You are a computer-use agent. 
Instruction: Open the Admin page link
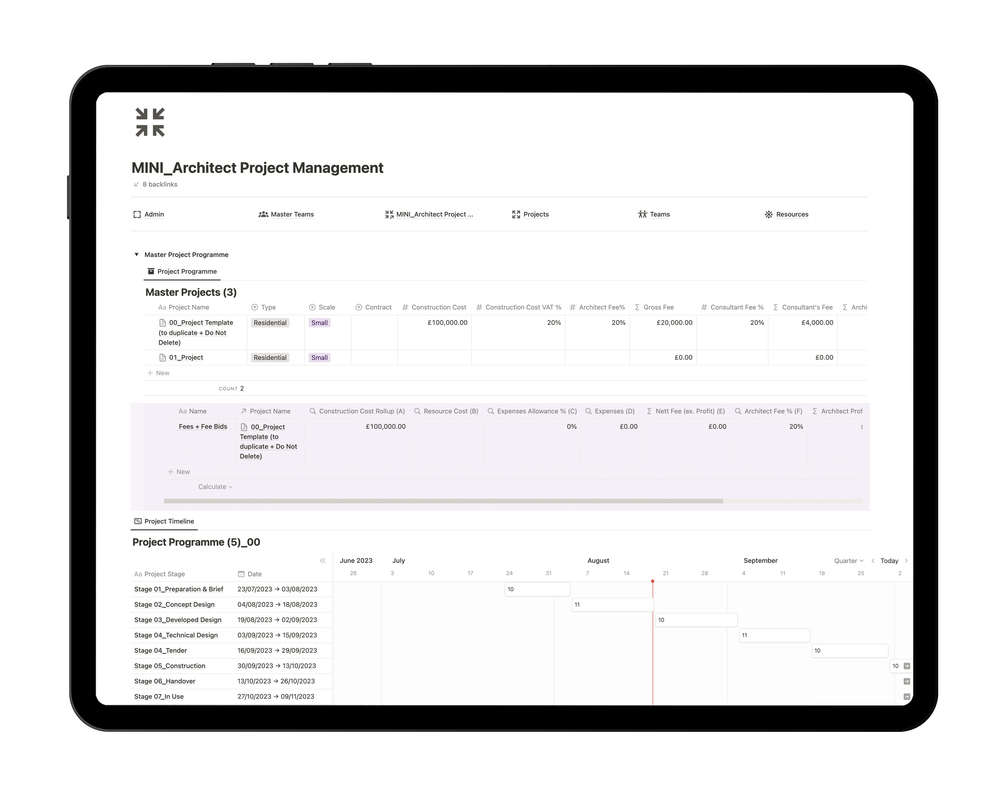149,215
